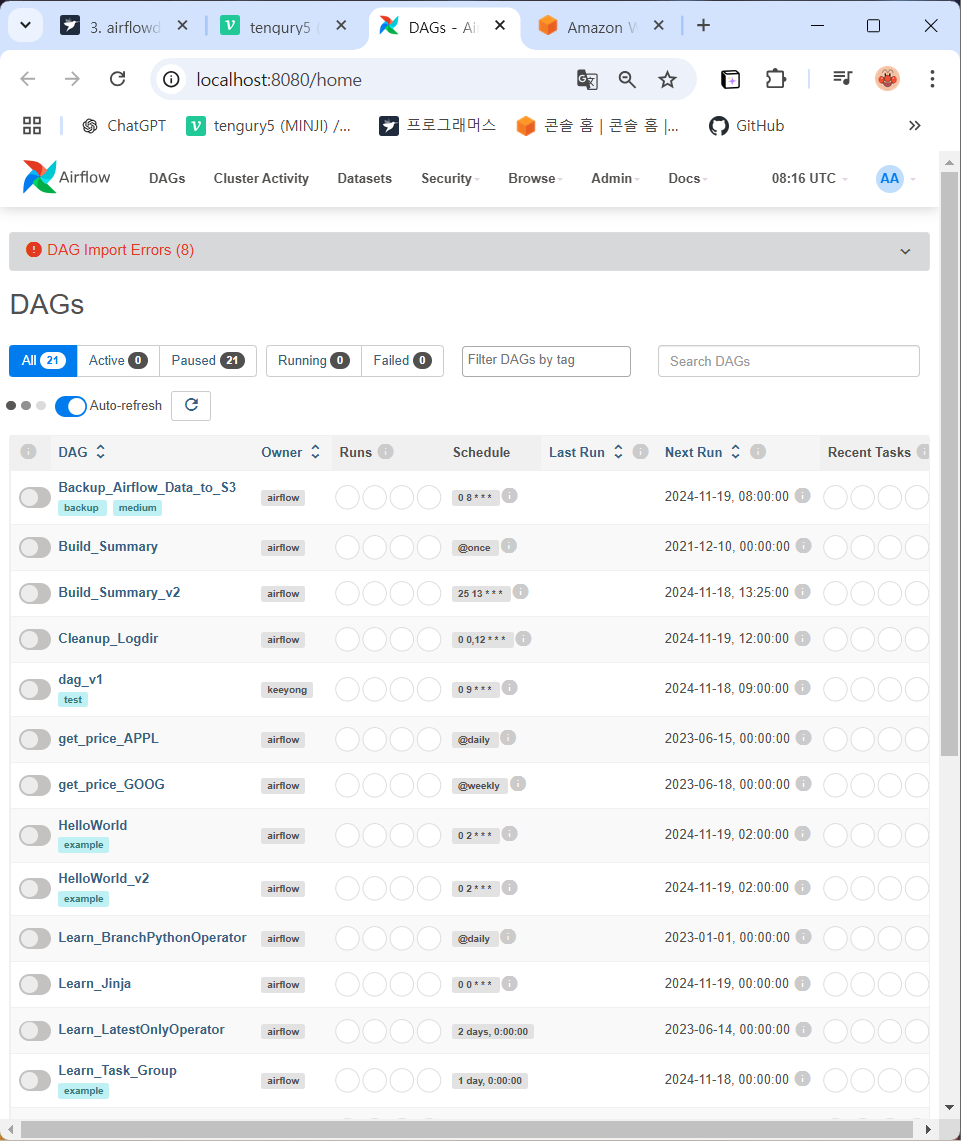The height and width of the screenshot is (1141, 961).
Task: Click the Airflow pinwheel logo
Action: point(36,177)
